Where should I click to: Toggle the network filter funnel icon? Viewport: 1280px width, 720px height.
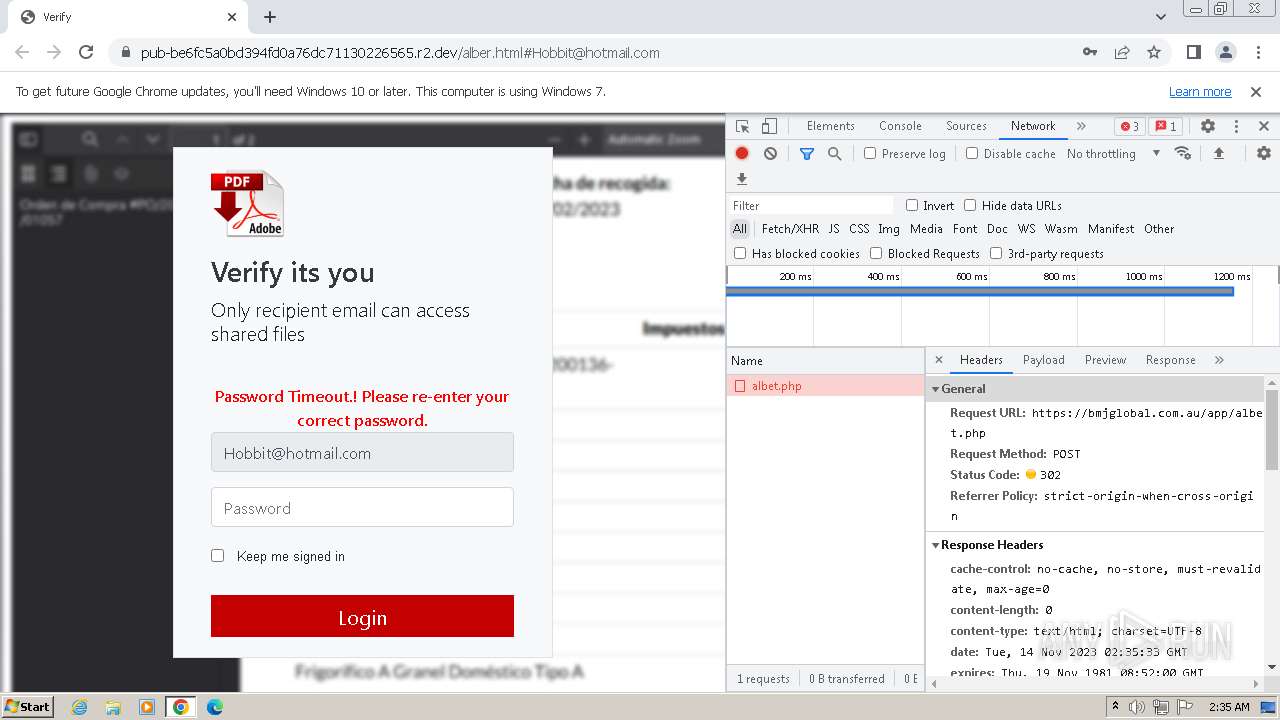807,153
